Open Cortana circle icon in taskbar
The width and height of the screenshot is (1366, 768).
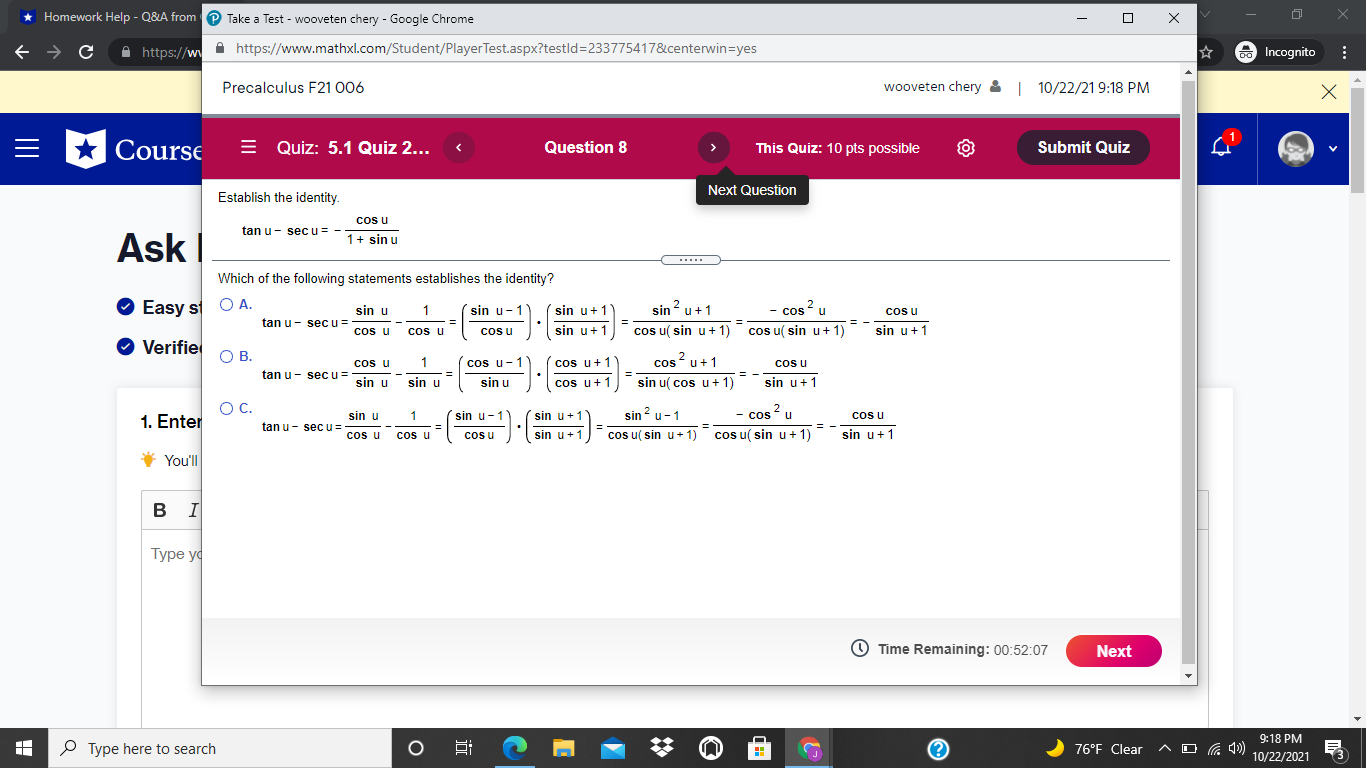(415, 748)
